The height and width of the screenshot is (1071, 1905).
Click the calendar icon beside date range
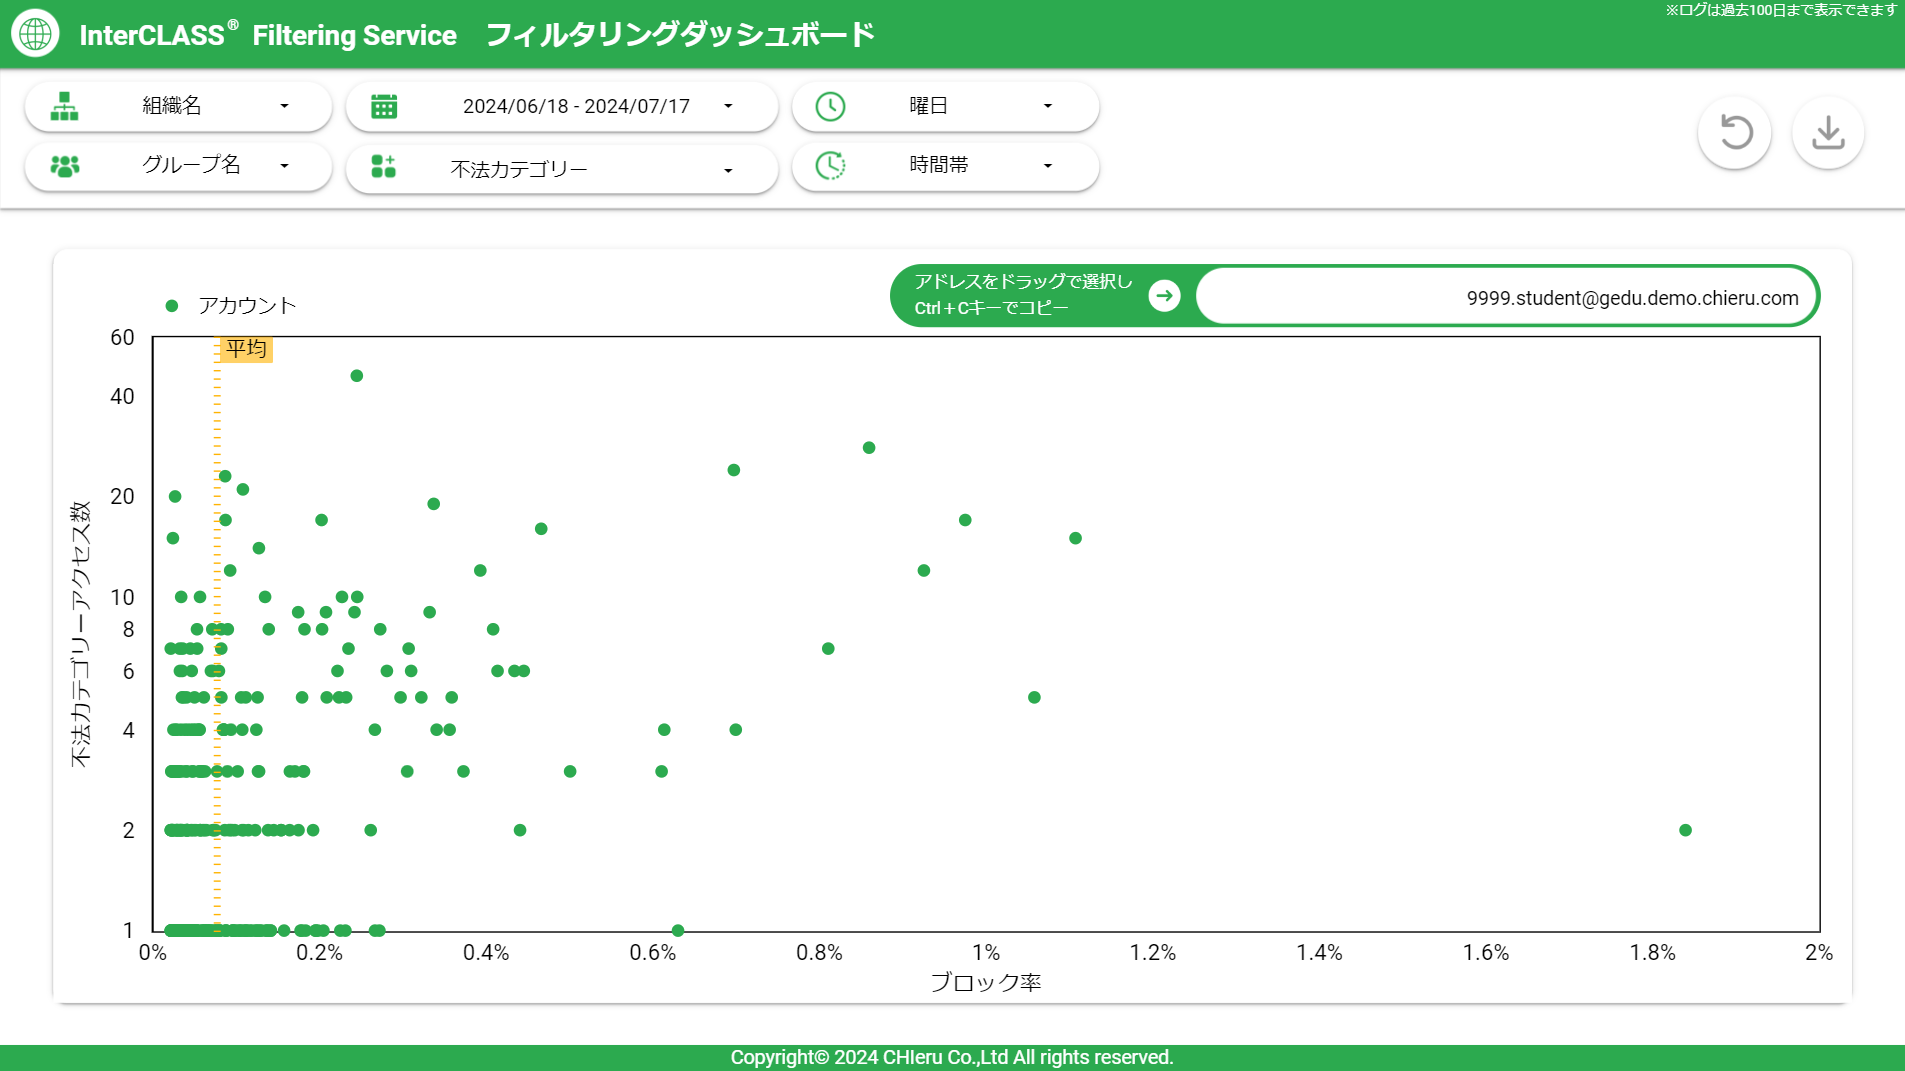coord(384,106)
